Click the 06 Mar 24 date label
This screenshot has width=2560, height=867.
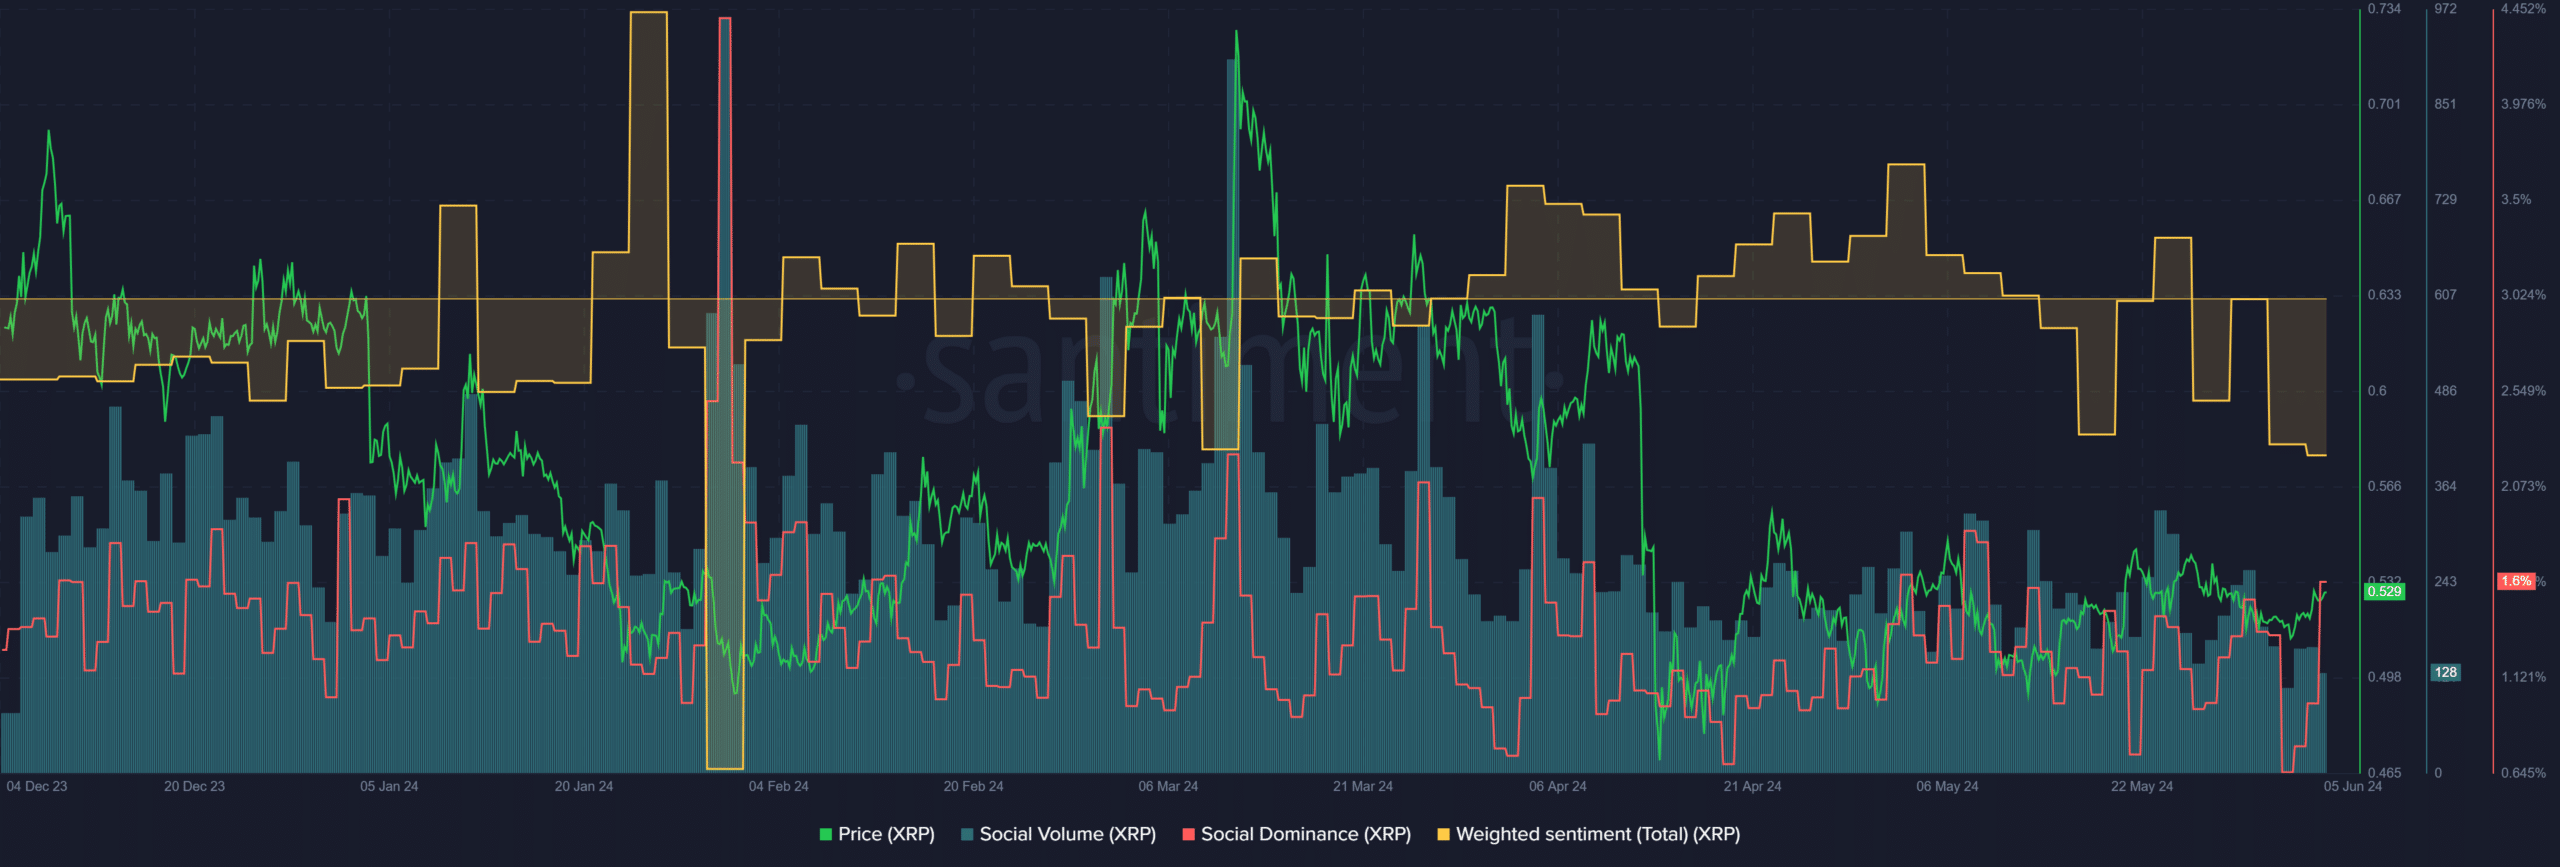(1168, 786)
